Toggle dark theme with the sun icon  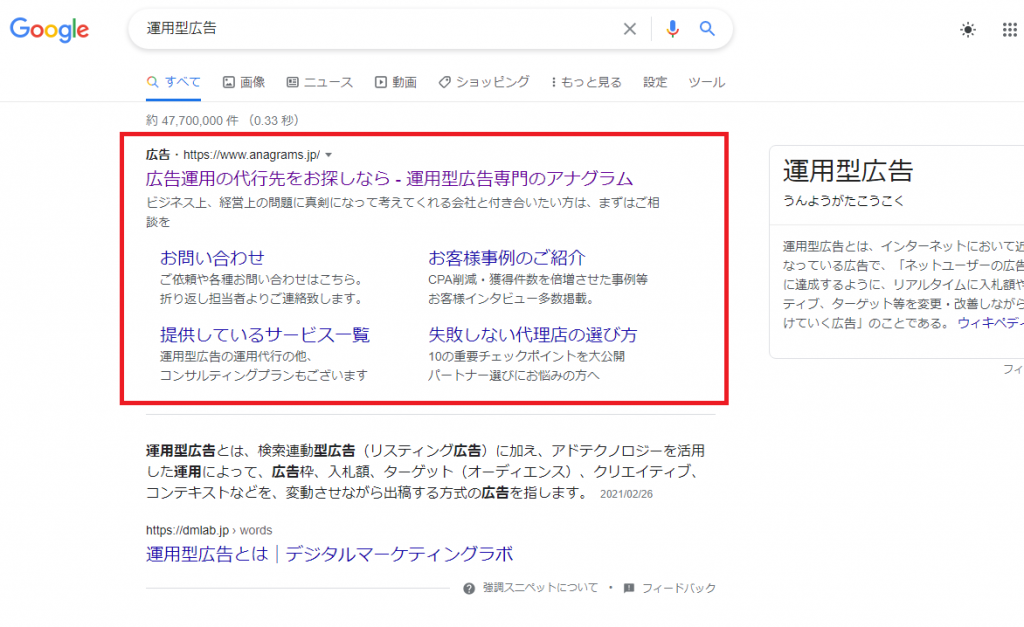click(x=968, y=29)
